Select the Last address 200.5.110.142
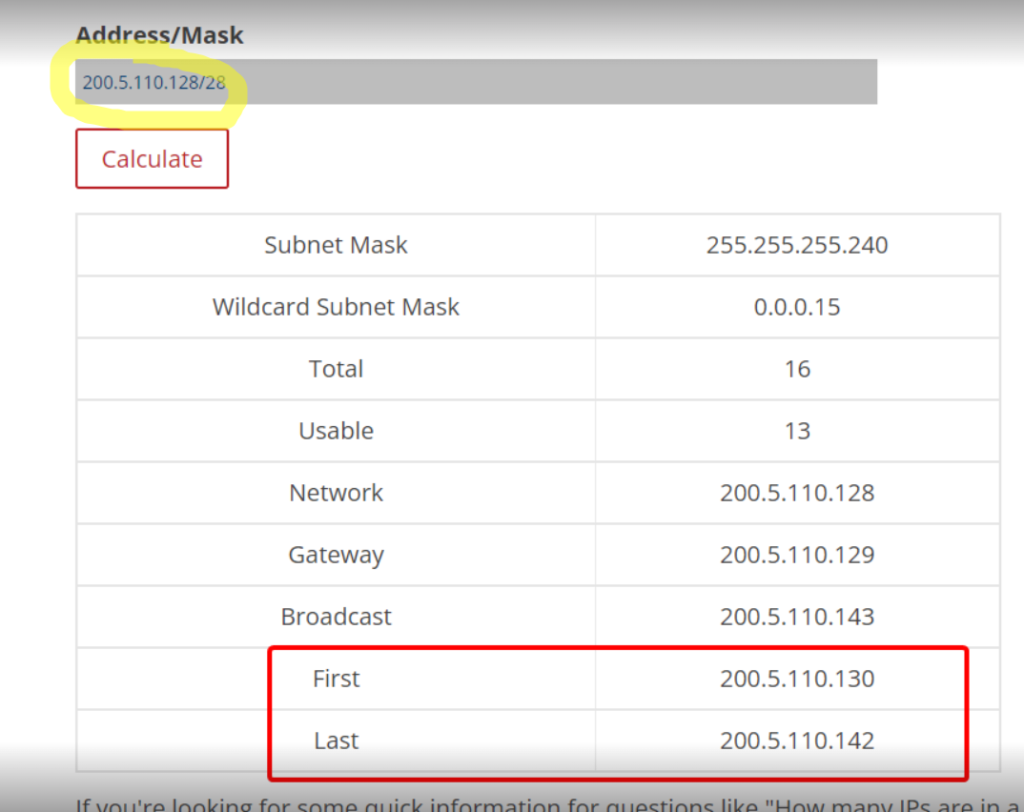Viewport: 1024px width, 812px height. pyautogui.click(x=797, y=741)
